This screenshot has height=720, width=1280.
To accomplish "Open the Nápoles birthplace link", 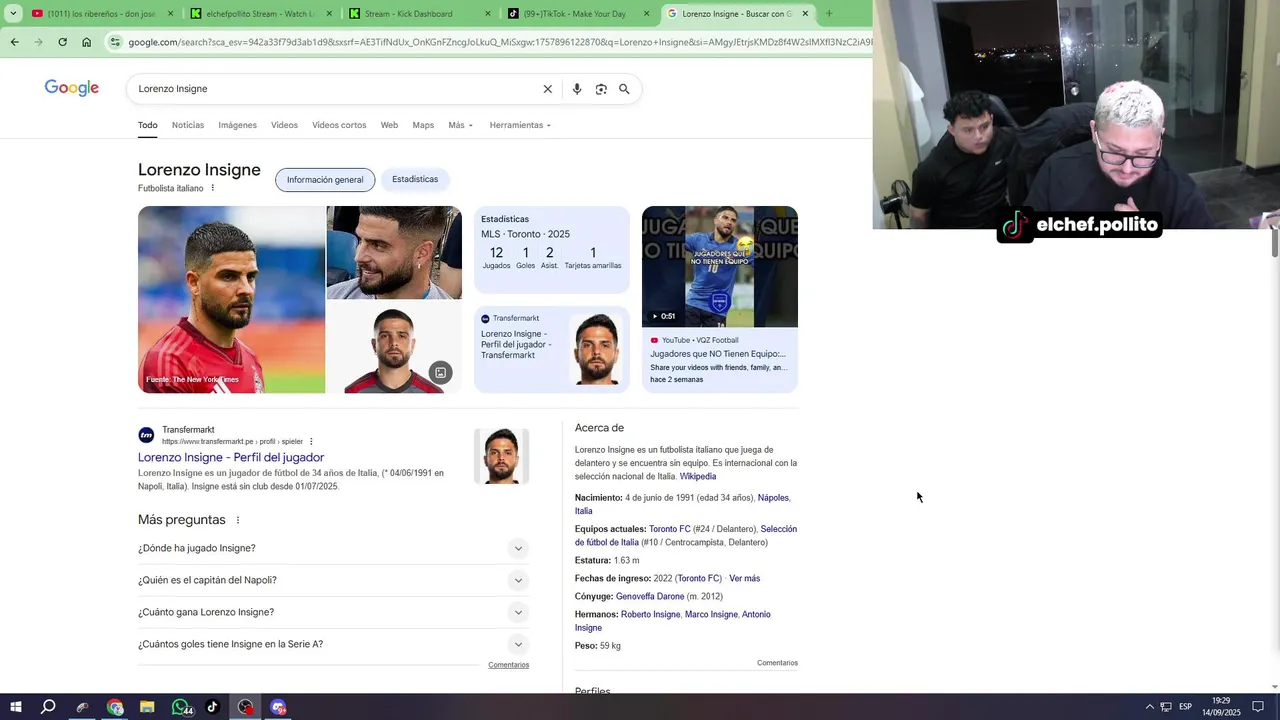I will tap(773, 497).
